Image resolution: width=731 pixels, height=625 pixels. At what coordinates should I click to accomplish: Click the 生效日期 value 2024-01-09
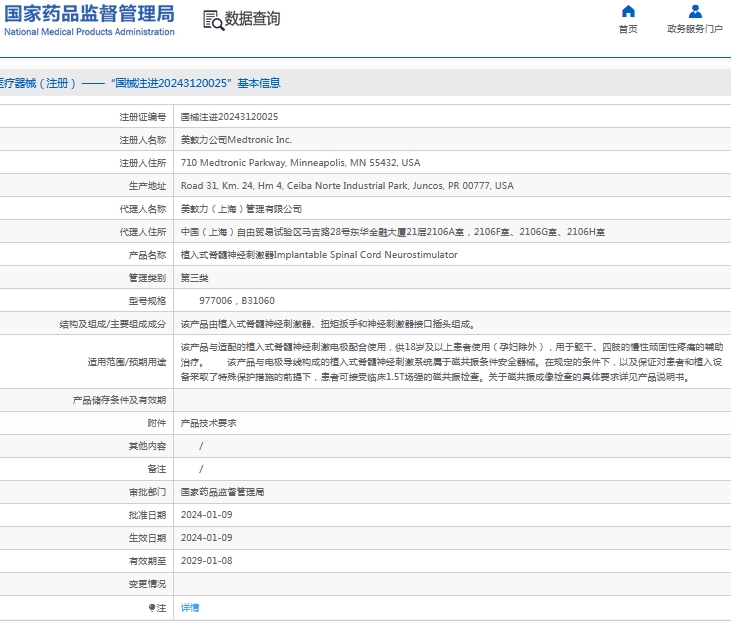coord(207,538)
